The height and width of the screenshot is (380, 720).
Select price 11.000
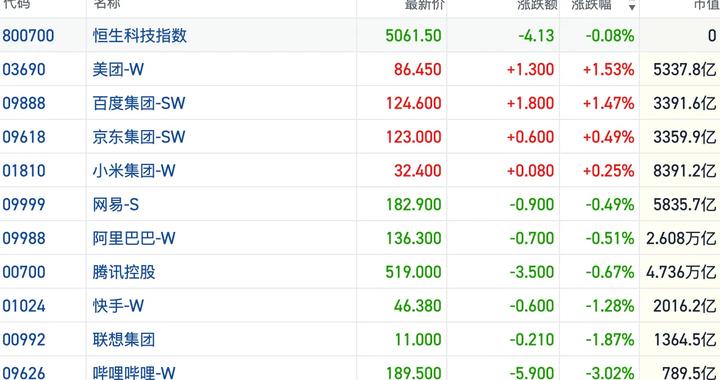[418, 340]
